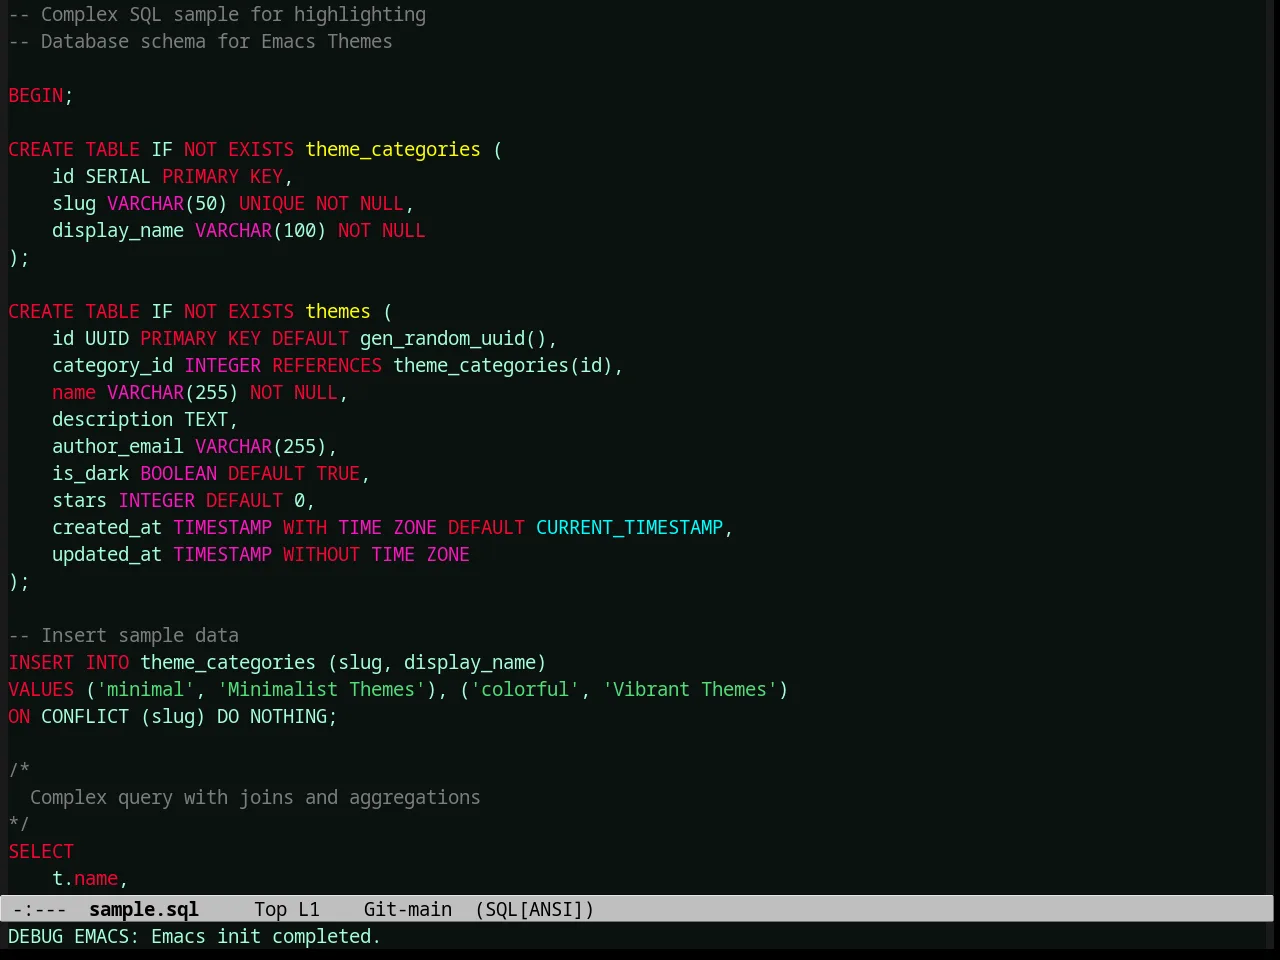This screenshot has width=1280, height=960.
Task: Click BOOLEAN type on is_dark line
Action: (x=179, y=473)
